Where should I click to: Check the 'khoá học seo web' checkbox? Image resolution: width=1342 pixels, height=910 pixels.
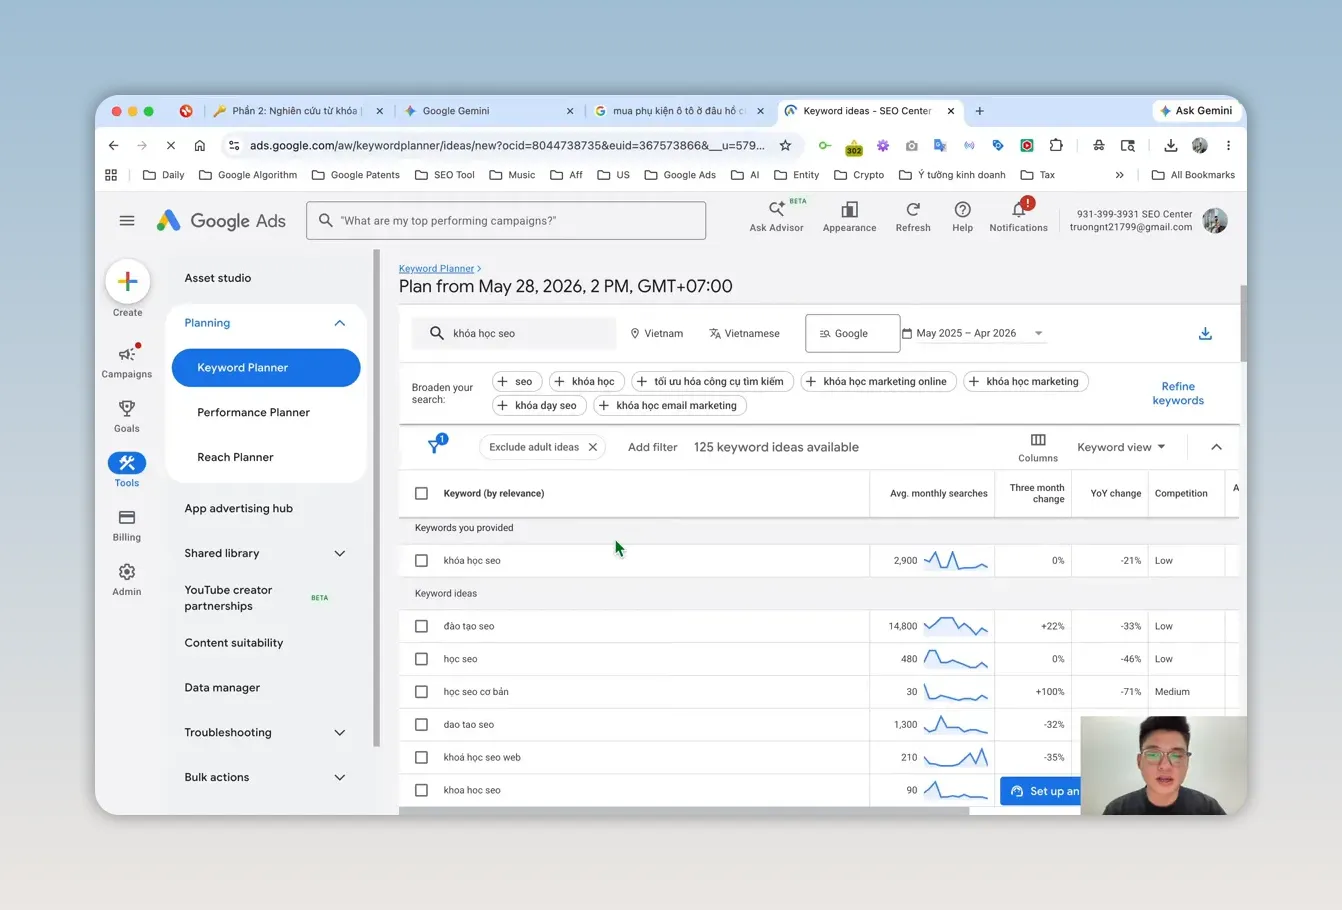pos(421,757)
